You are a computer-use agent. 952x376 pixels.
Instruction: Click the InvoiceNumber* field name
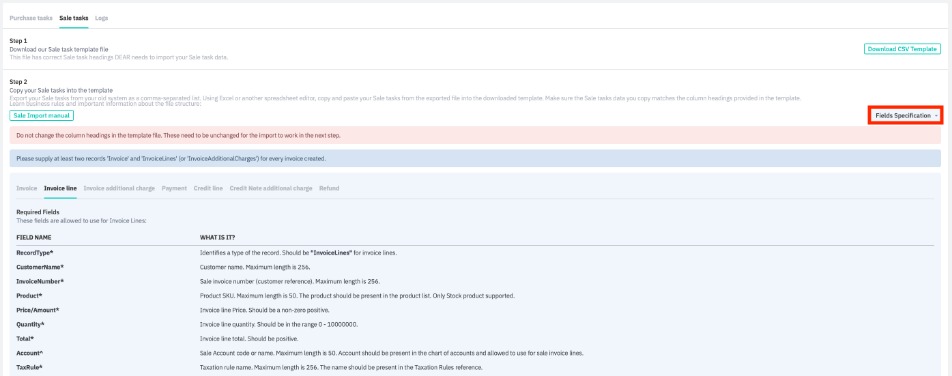(40, 281)
